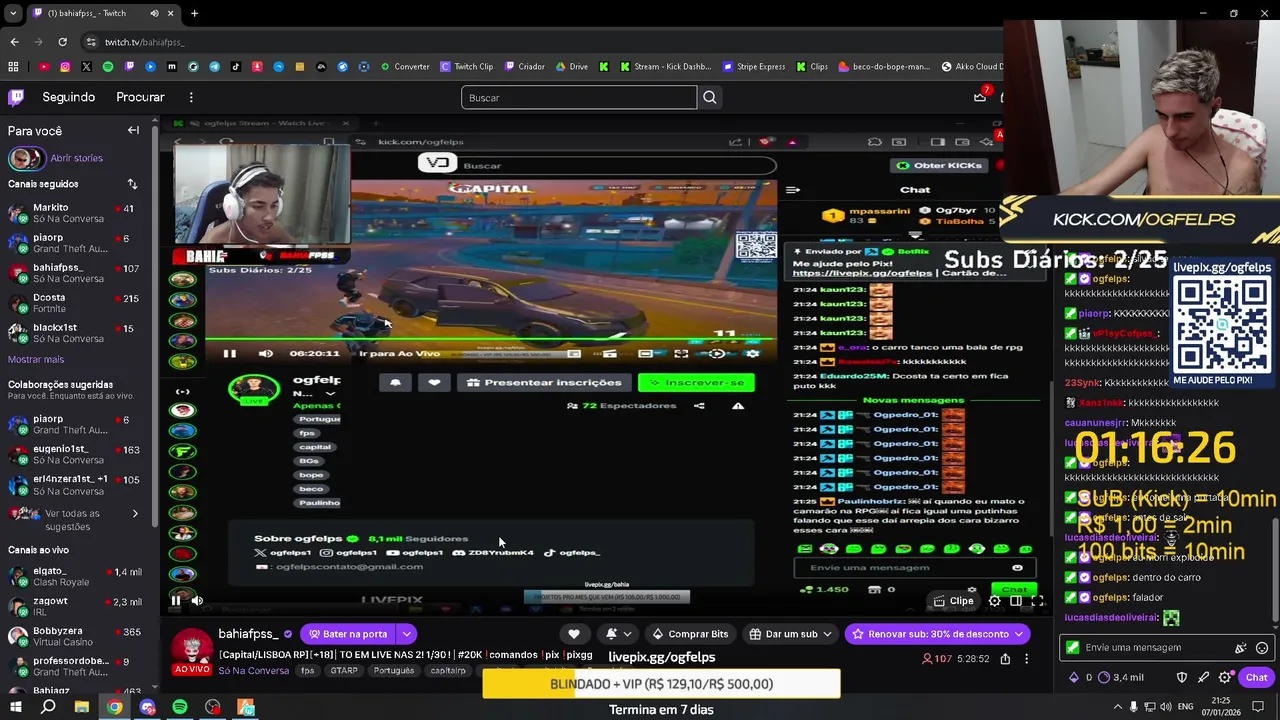Open the stream's more options dots

(1026, 659)
